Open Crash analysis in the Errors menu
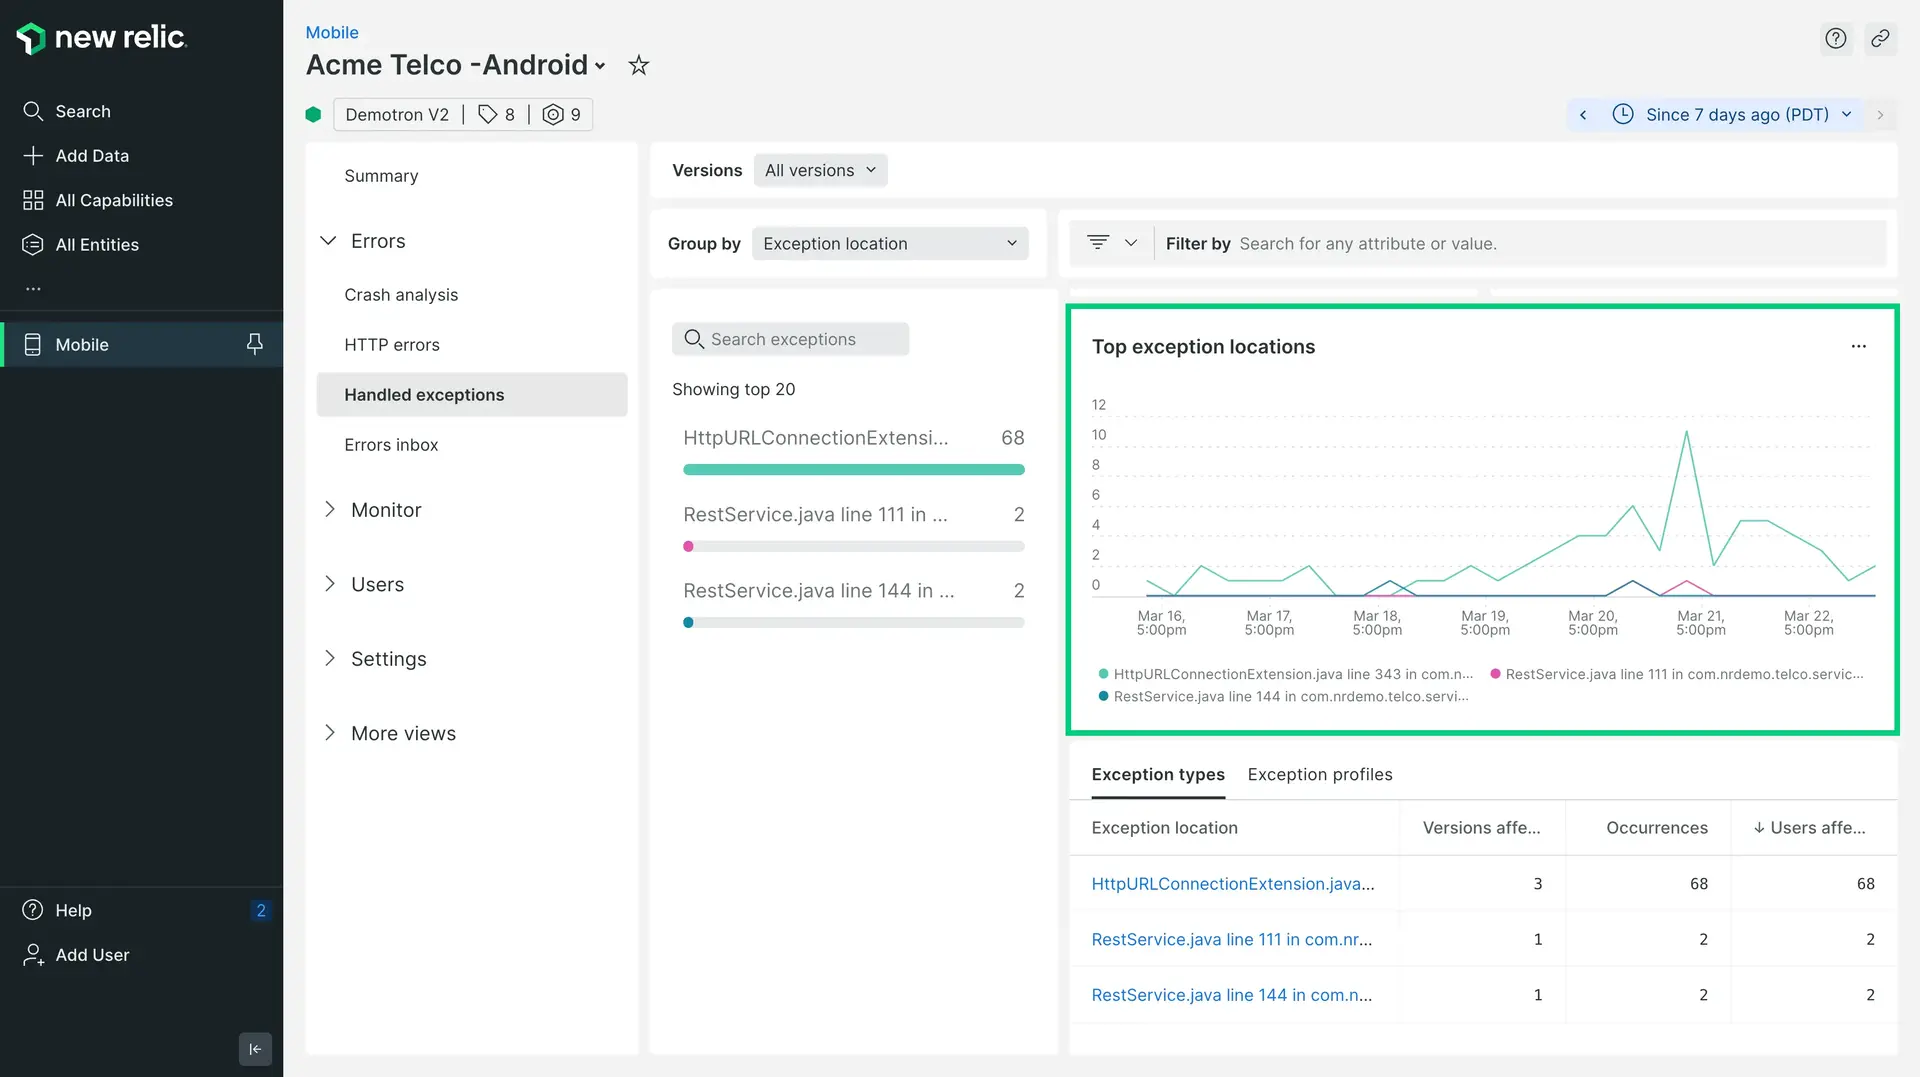1920x1077 pixels. pyautogui.click(x=401, y=295)
